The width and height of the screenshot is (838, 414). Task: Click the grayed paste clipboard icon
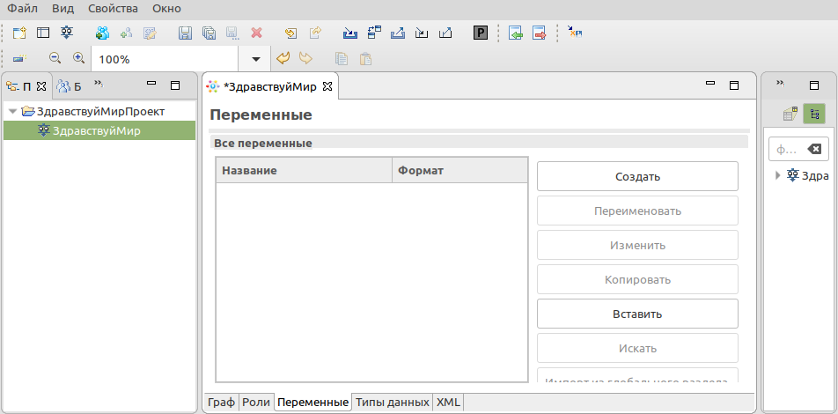click(365, 59)
